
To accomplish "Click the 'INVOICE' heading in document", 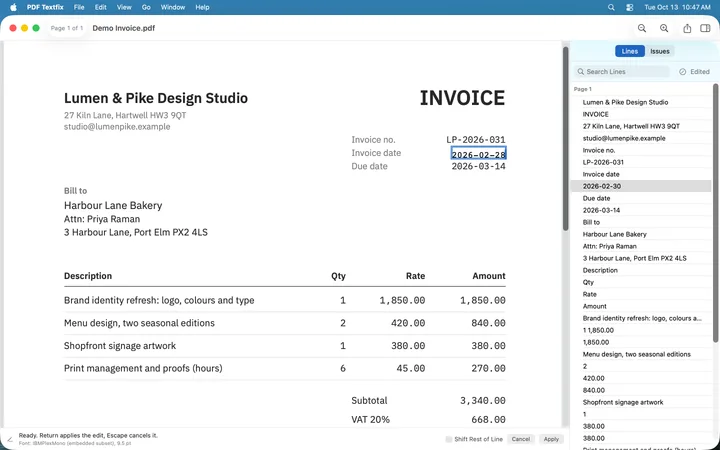I will click(x=462, y=98).
